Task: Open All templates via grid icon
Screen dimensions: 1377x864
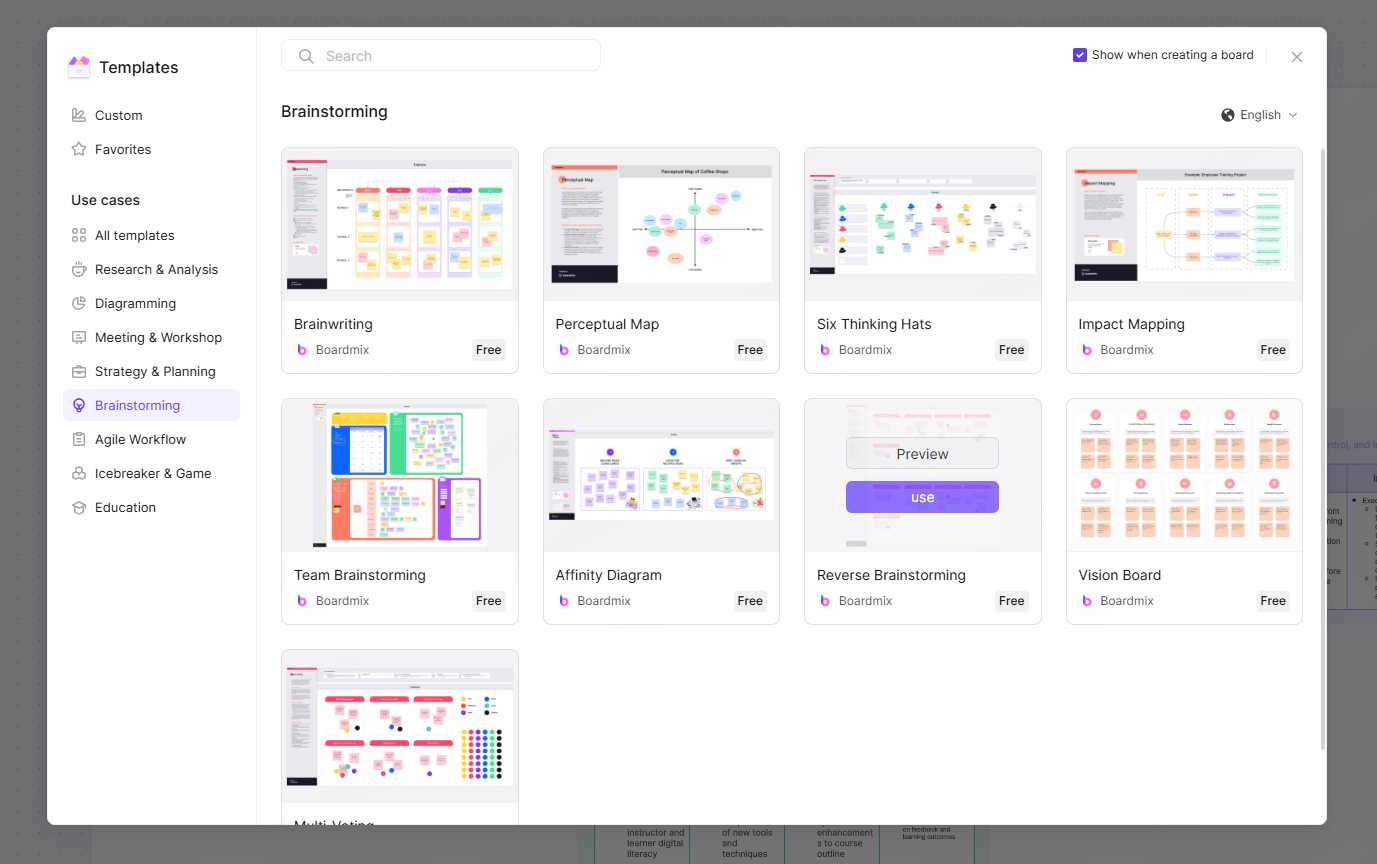Action: [79, 235]
